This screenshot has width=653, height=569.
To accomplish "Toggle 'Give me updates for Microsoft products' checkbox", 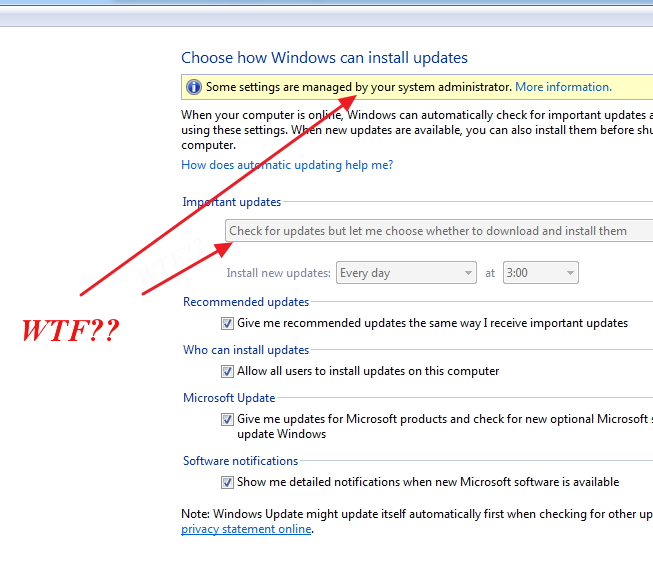I will (x=228, y=419).
